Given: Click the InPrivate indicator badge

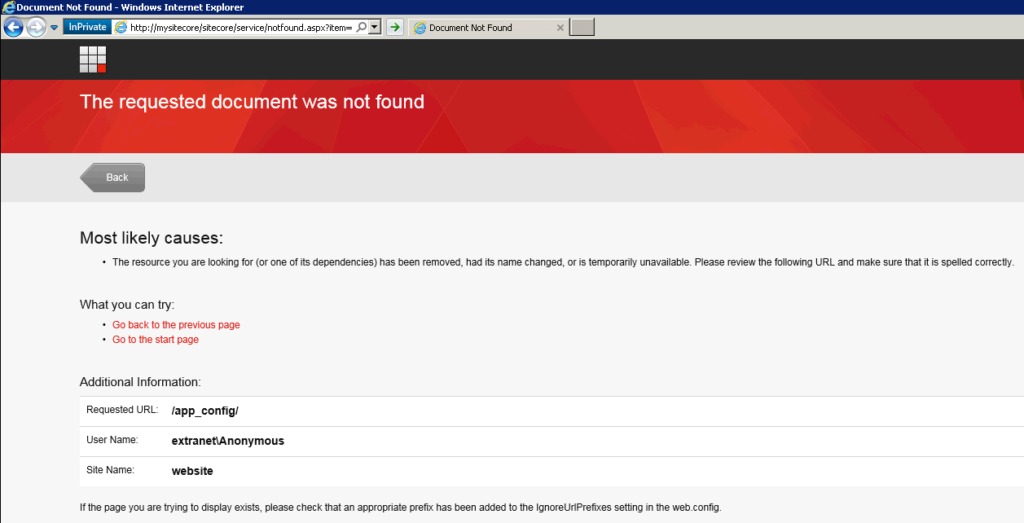Looking at the screenshot, I should [x=87, y=27].
